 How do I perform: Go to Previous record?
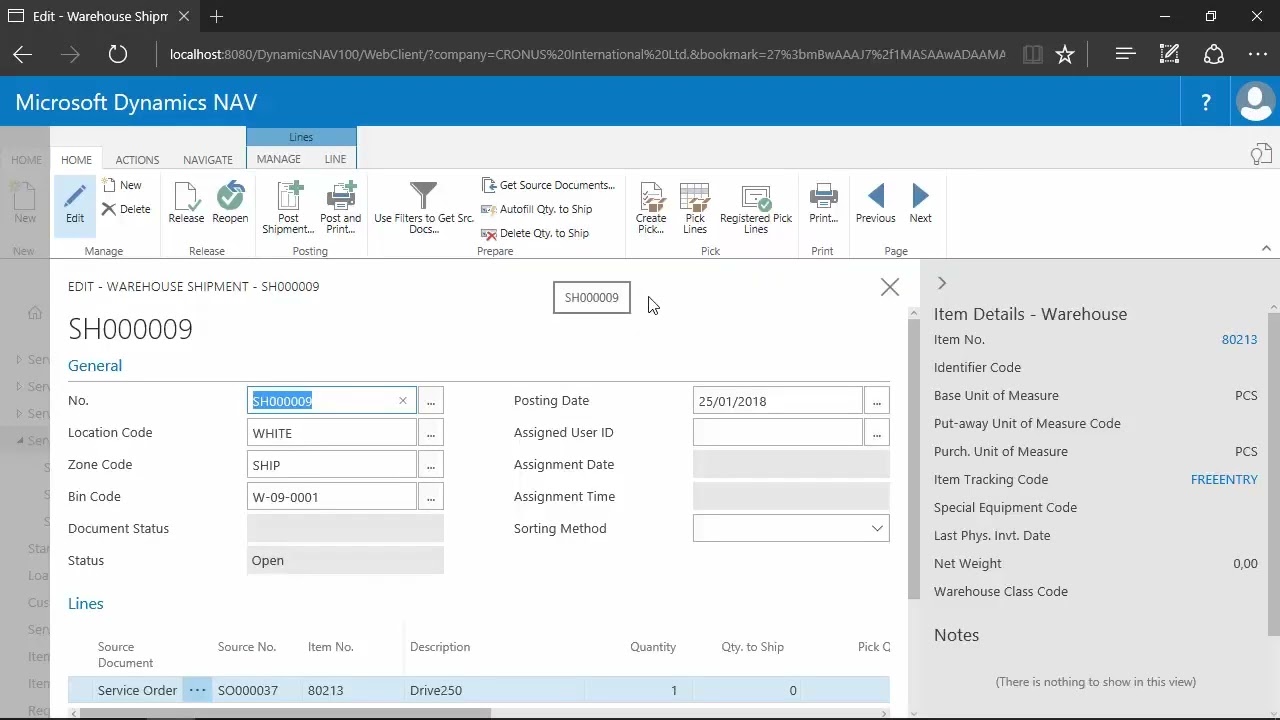pyautogui.click(x=876, y=204)
